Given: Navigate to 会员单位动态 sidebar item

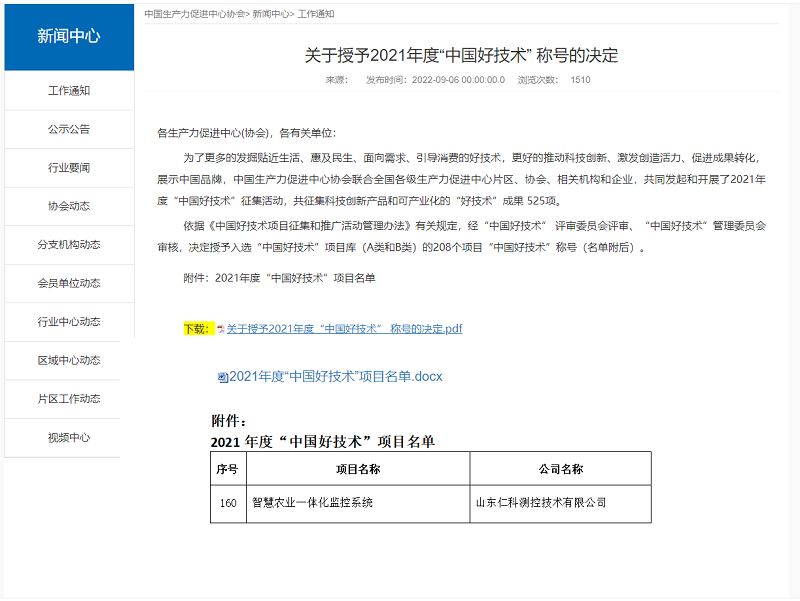Looking at the screenshot, I should click(69, 283).
